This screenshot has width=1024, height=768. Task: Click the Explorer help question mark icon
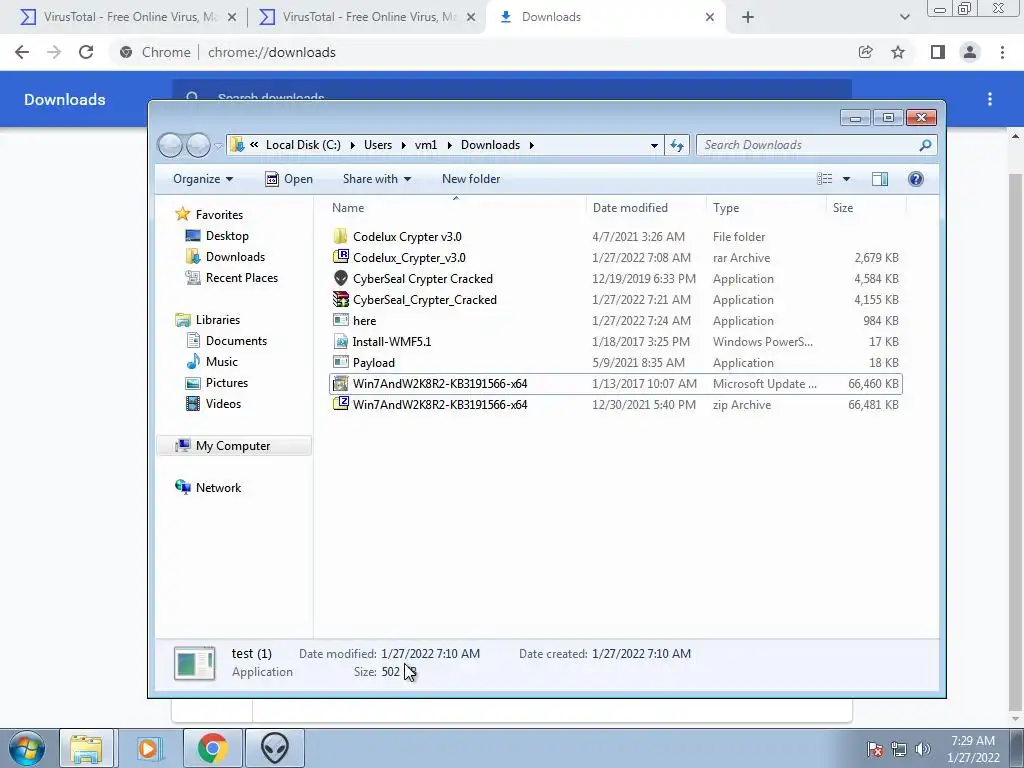pyautogui.click(x=916, y=179)
